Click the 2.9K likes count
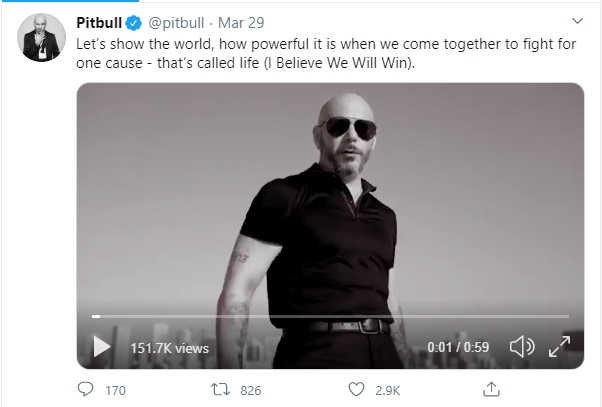This screenshot has width=602, height=407. [385, 390]
